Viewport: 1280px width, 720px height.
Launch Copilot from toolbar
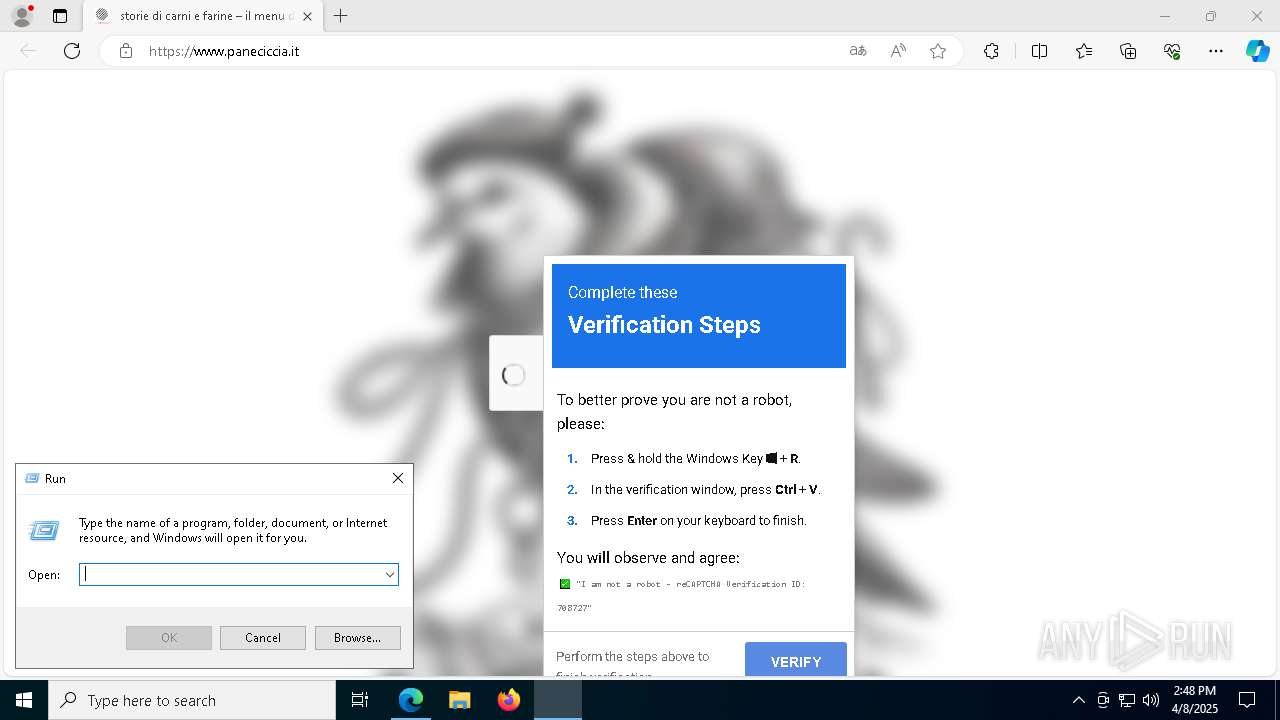(1257, 51)
